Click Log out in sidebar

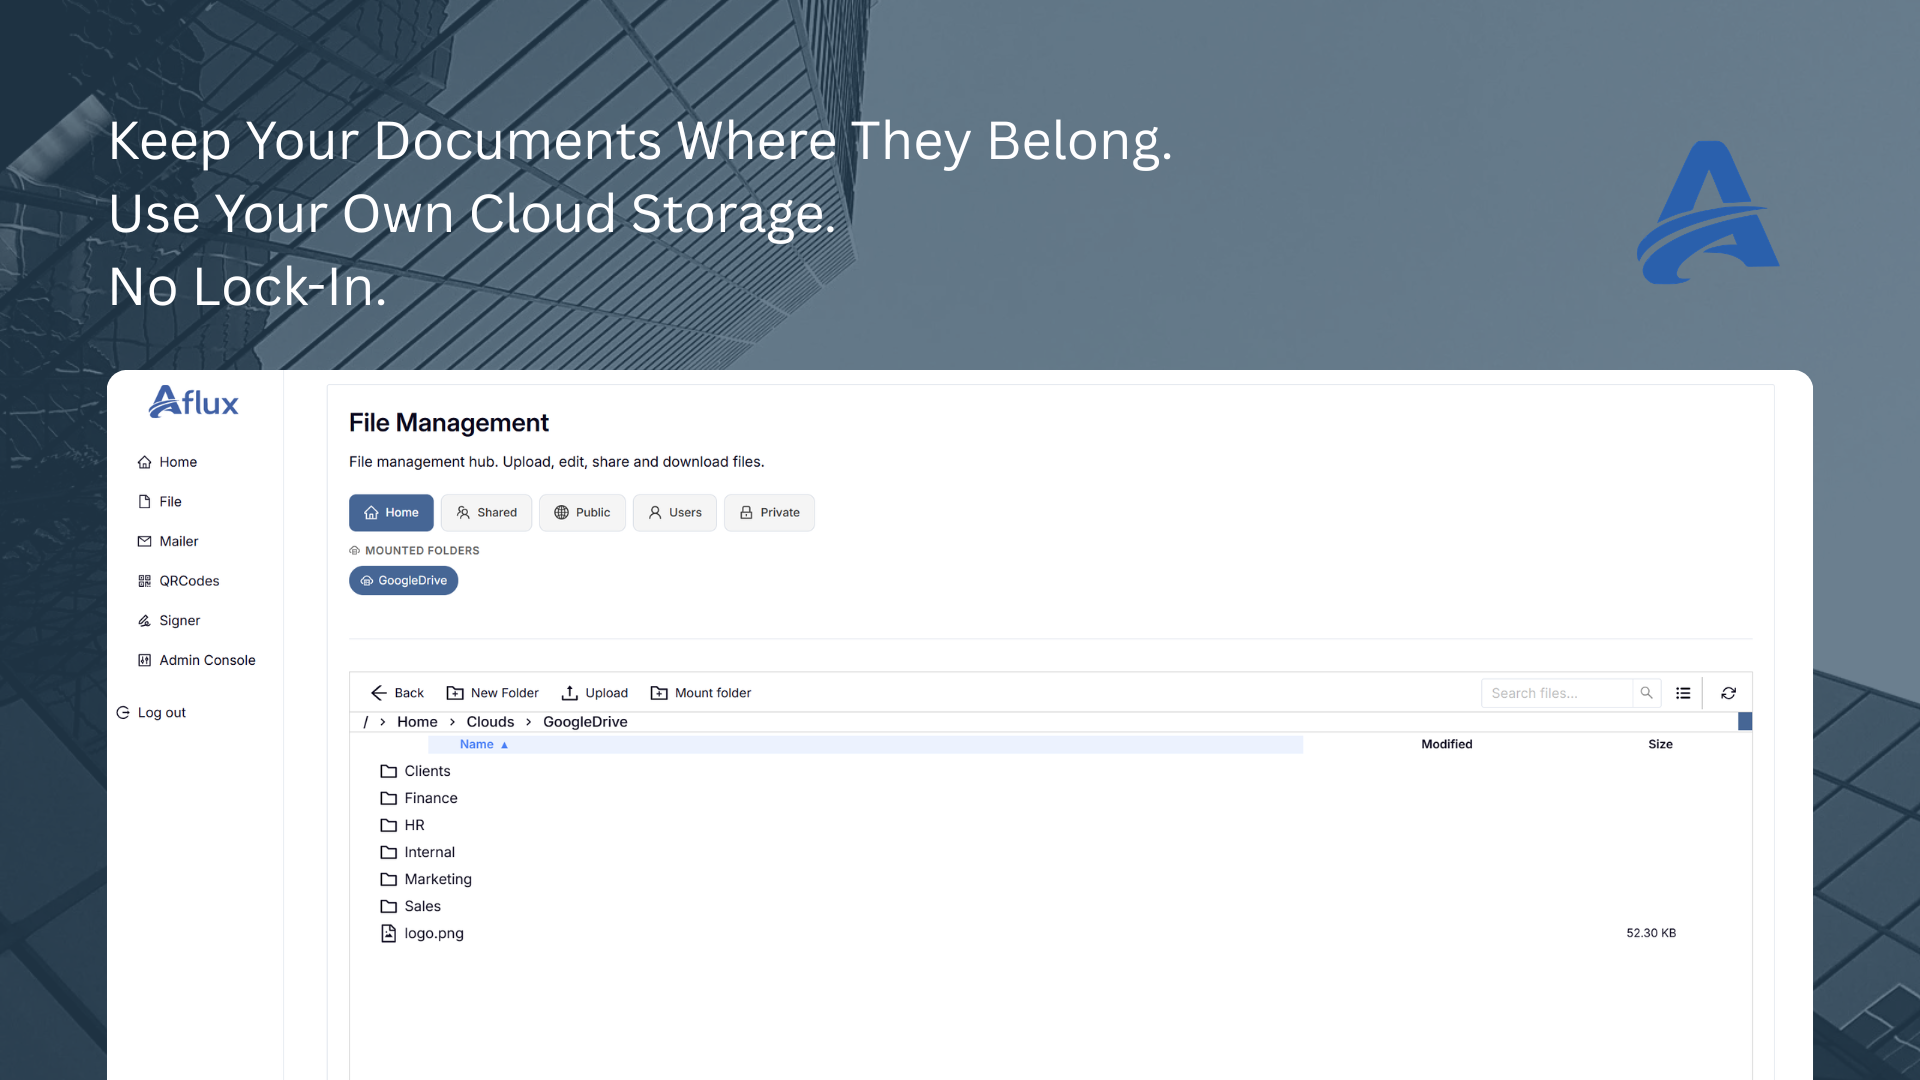point(161,713)
